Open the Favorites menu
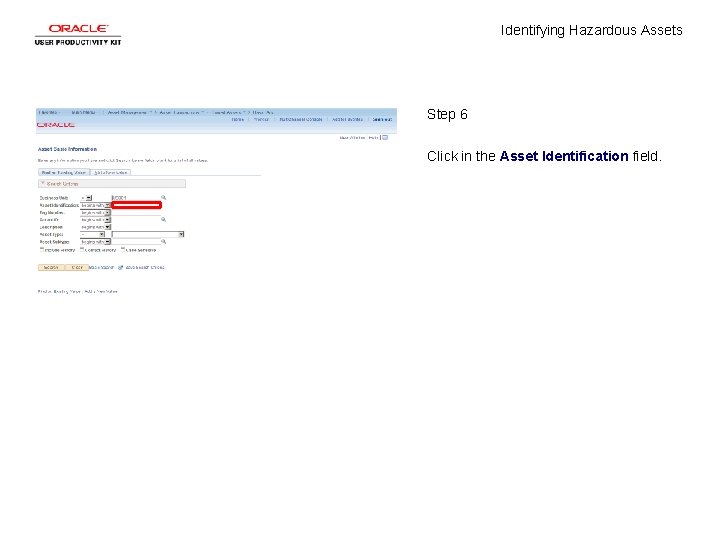Screen dimensions: 720x540 (49, 112)
